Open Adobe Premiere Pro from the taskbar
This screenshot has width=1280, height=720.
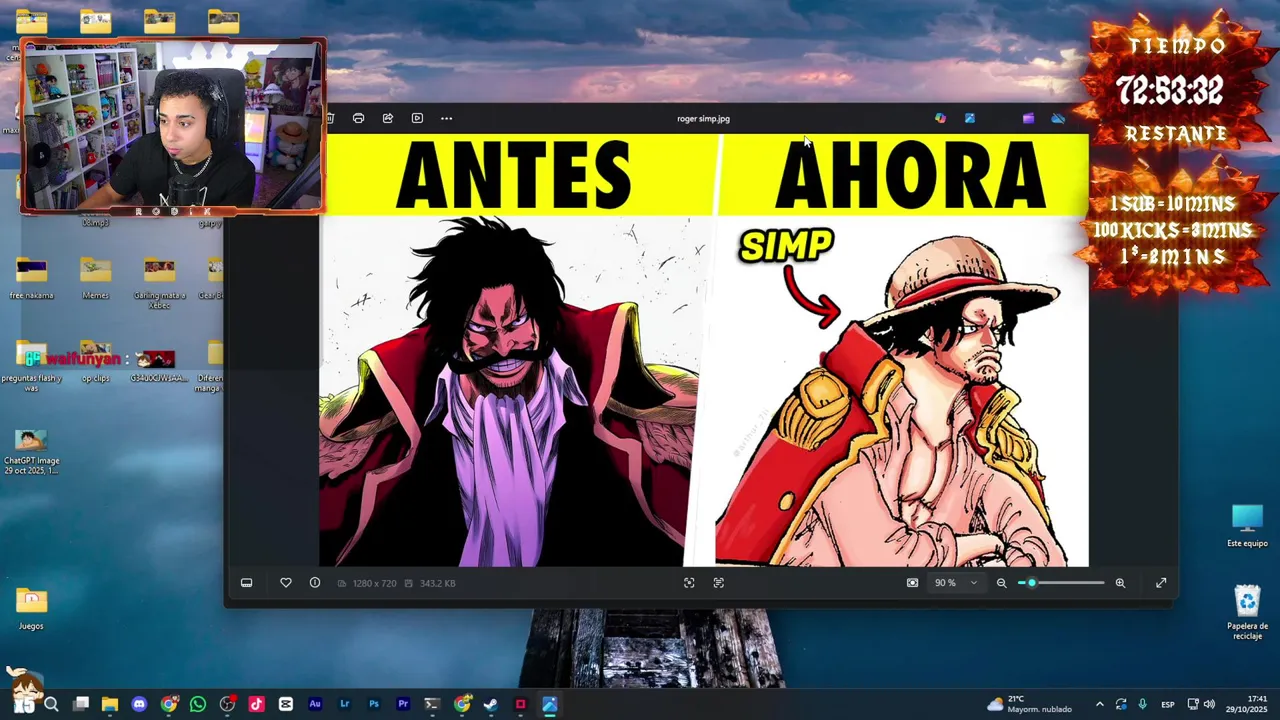403,704
